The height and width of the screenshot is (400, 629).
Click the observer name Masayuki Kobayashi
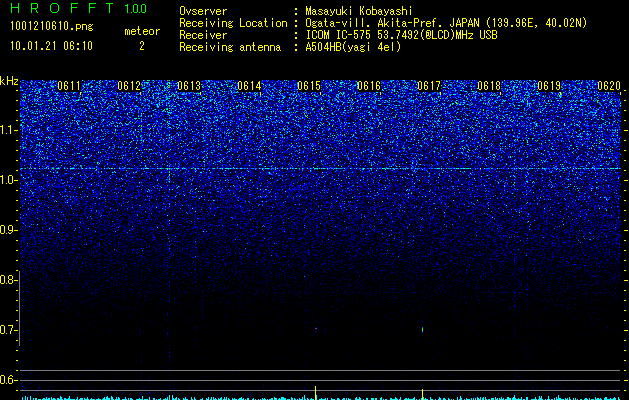click(x=359, y=11)
